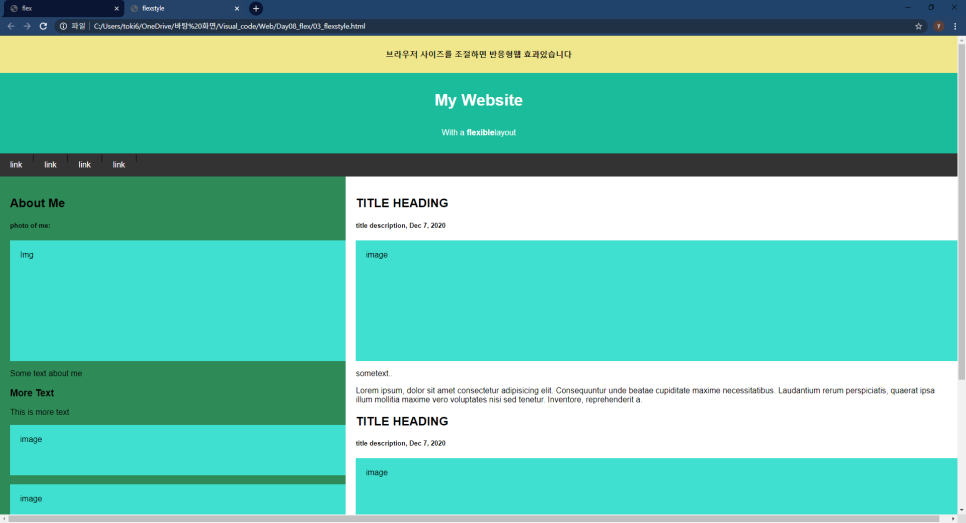Click the Korean notice text in yellow banner
This screenshot has height=523, width=966.
point(478,54)
